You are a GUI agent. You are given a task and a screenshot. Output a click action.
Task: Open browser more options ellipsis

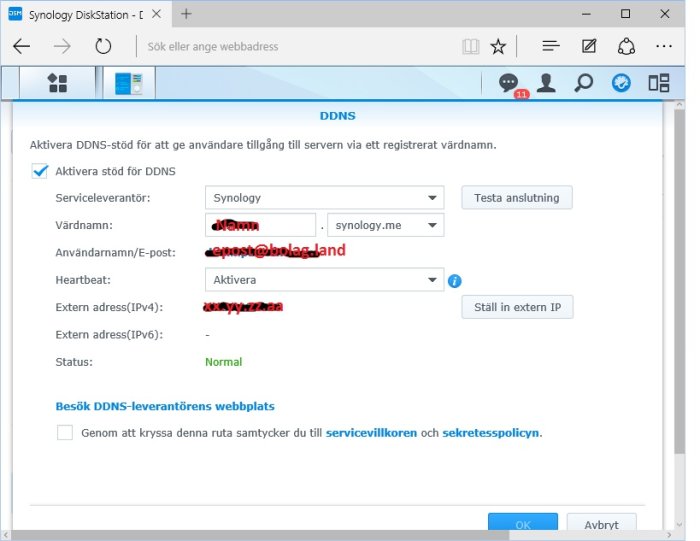664,46
